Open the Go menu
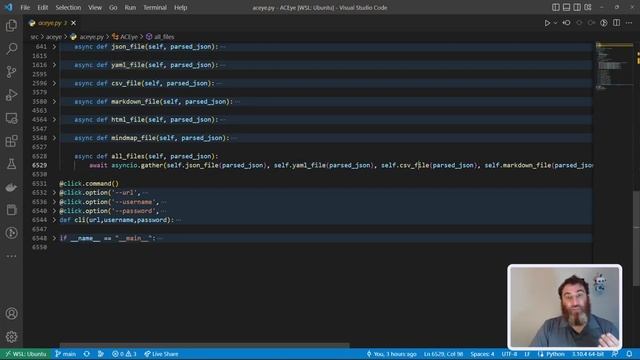The image size is (640, 360). pos(113,7)
